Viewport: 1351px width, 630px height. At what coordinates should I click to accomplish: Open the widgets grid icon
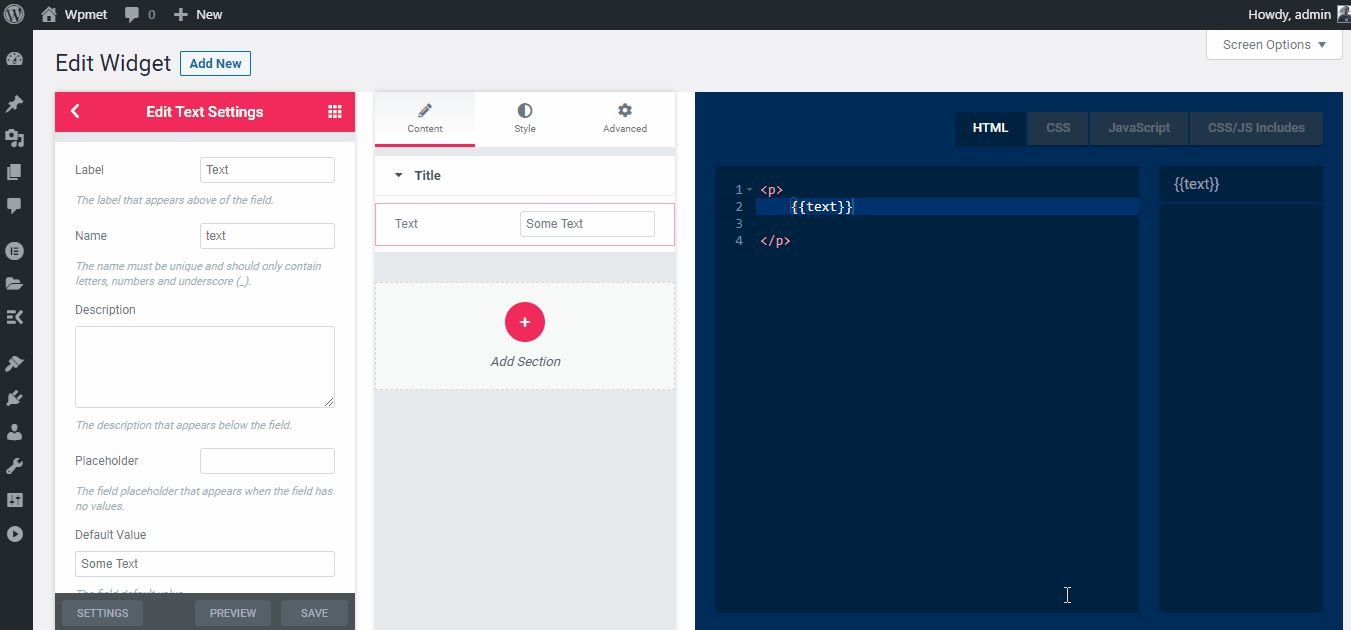(335, 112)
